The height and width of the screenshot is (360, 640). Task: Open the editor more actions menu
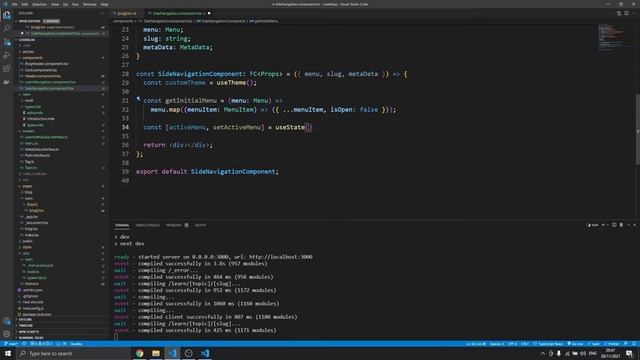click(x=634, y=13)
